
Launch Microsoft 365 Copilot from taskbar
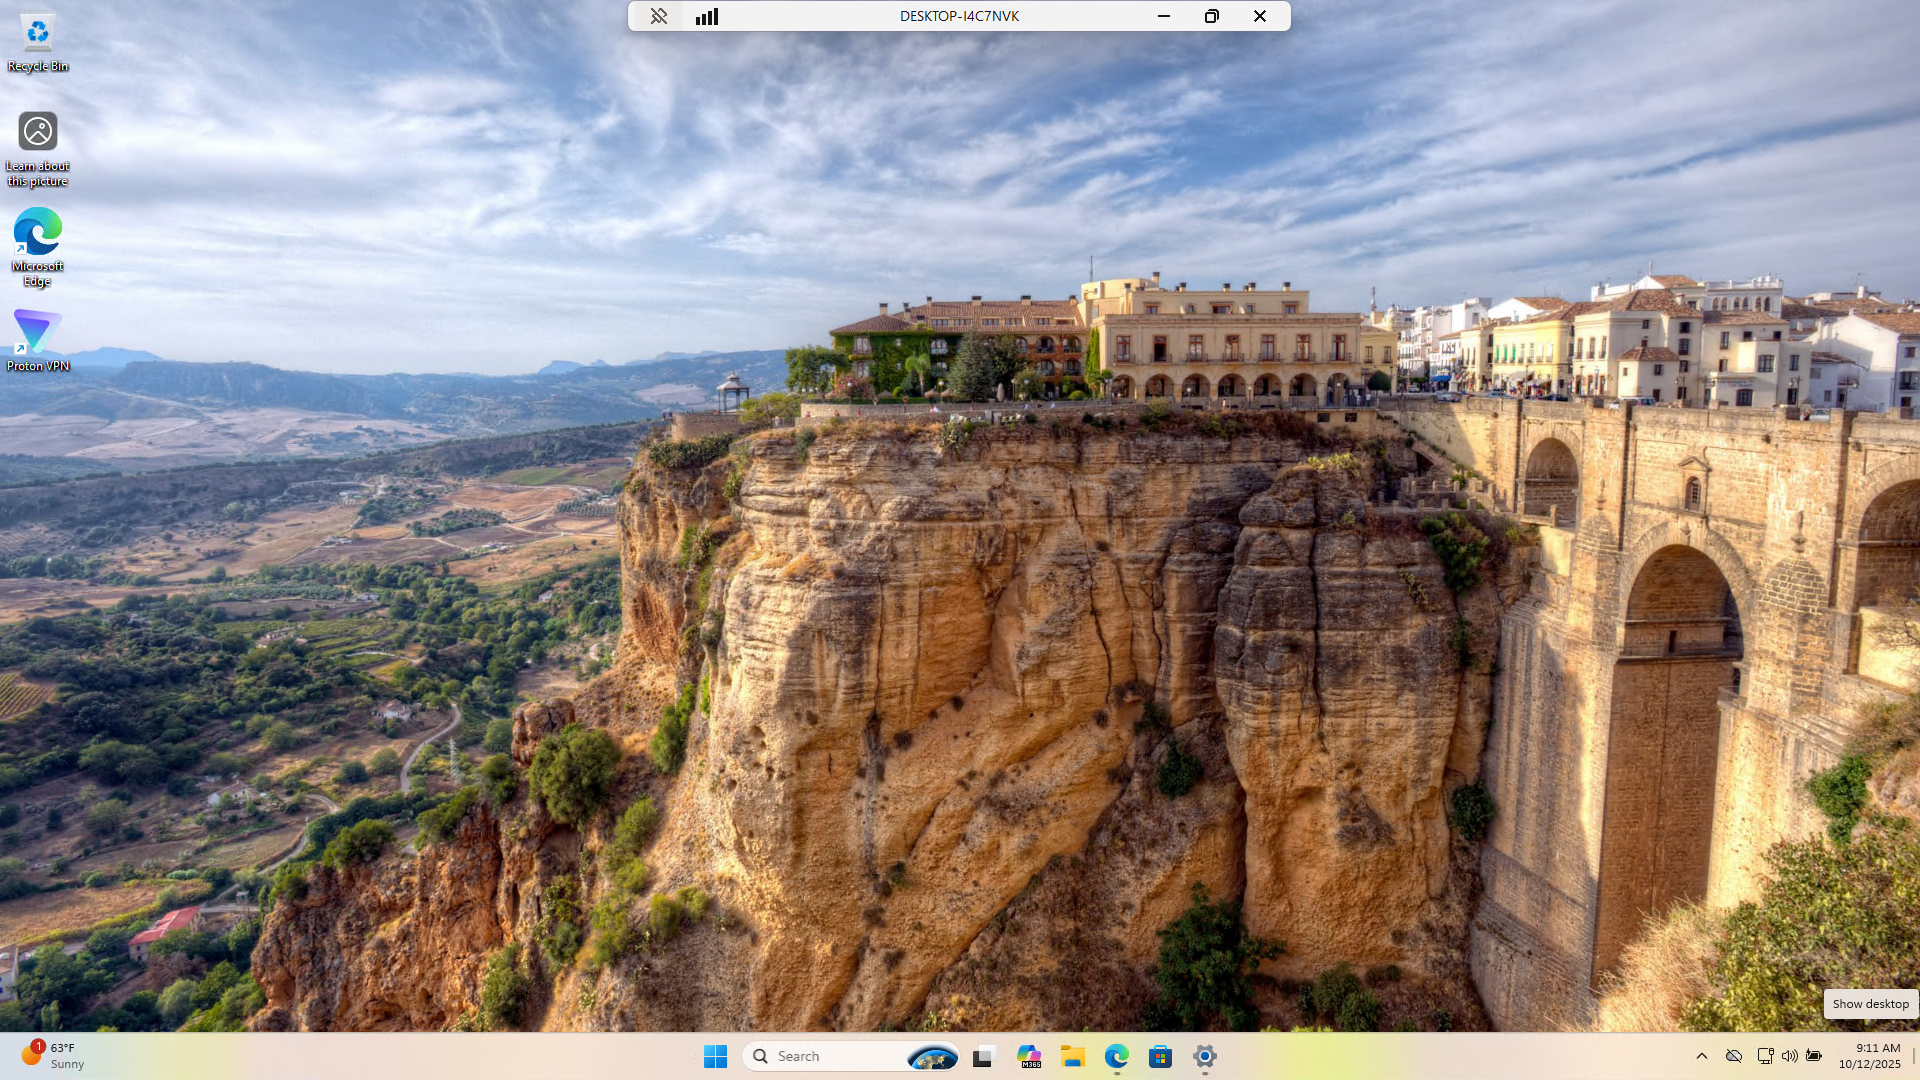(1029, 1056)
